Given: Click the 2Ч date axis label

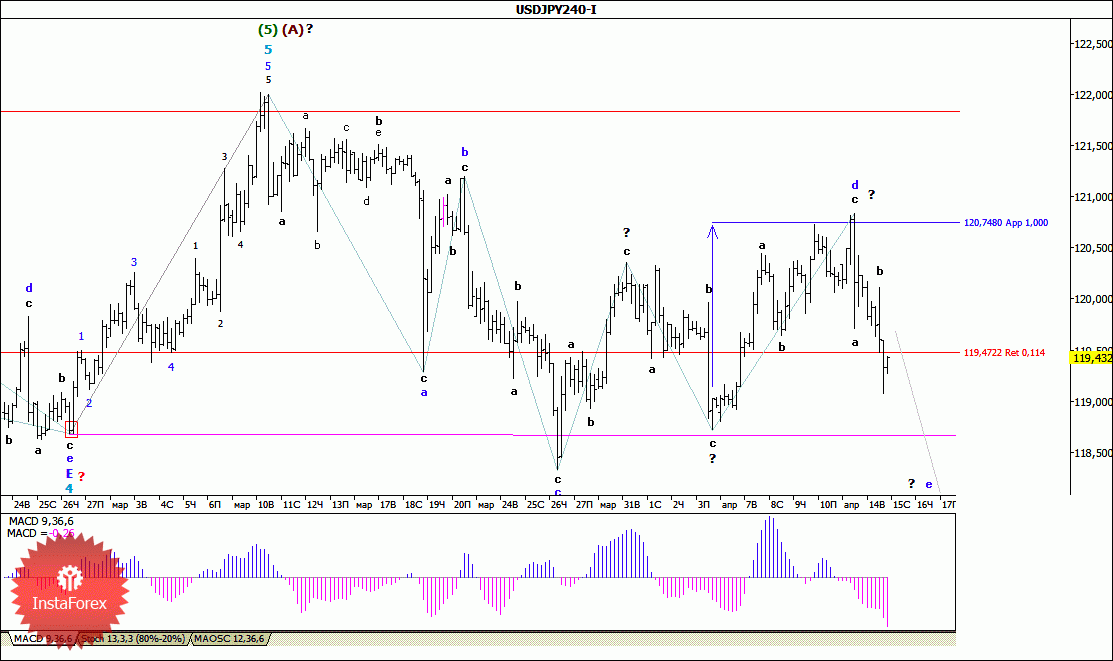Looking at the screenshot, I should tap(679, 505).
